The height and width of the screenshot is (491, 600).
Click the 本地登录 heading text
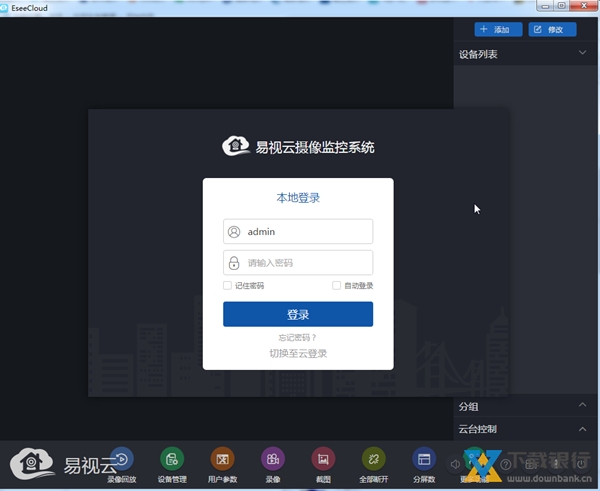tap(298, 198)
